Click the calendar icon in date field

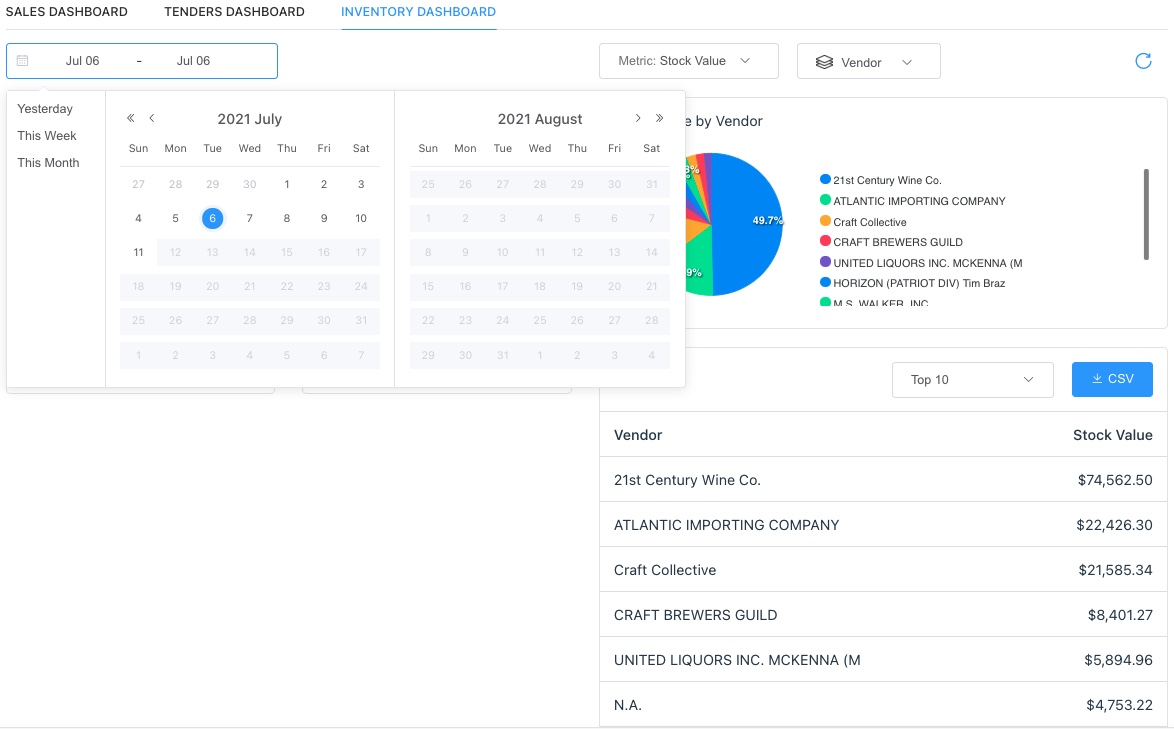coord(23,61)
